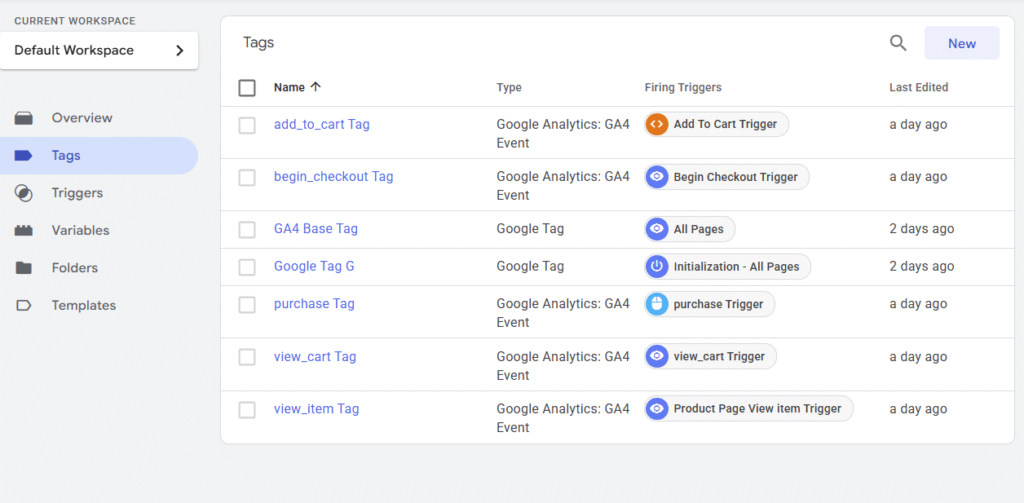
Task: Click the Initialization power trigger icon
Action: coord(657,267)
